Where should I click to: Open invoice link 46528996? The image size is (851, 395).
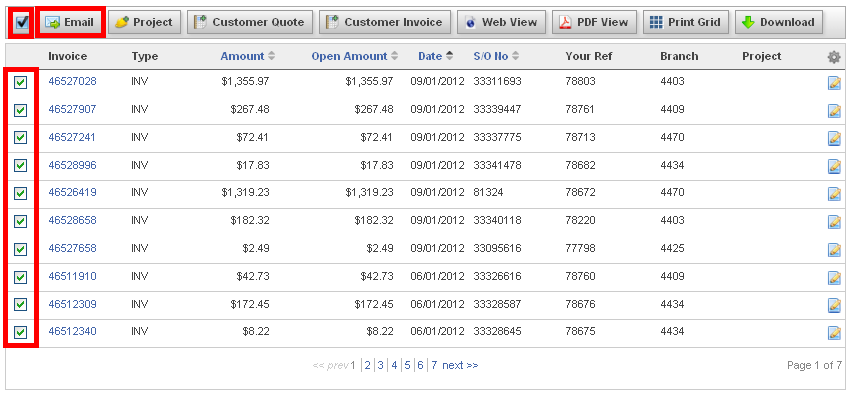pos(72,165)
